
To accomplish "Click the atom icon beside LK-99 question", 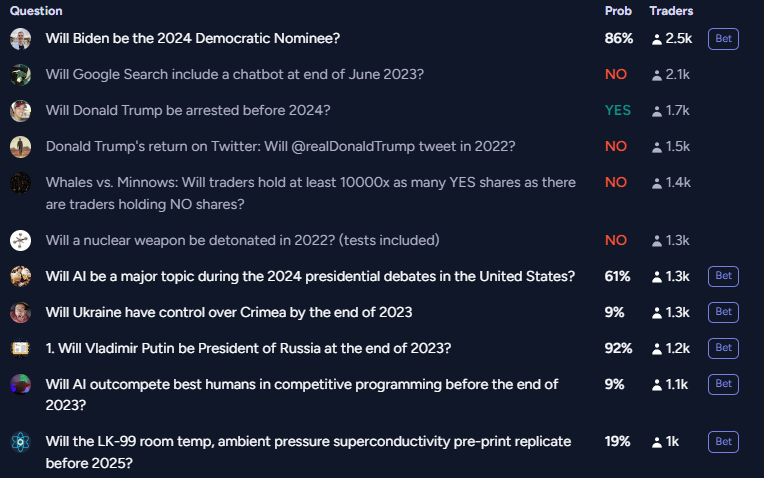I will point(20,442).
